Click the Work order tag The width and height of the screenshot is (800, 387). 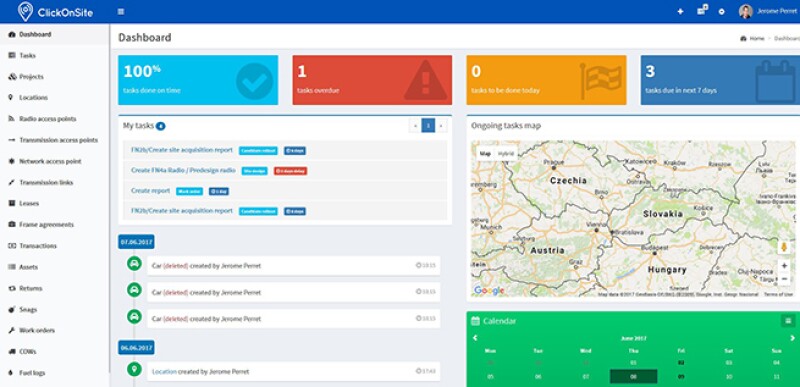pyautogui.click(x=189, y=192)
